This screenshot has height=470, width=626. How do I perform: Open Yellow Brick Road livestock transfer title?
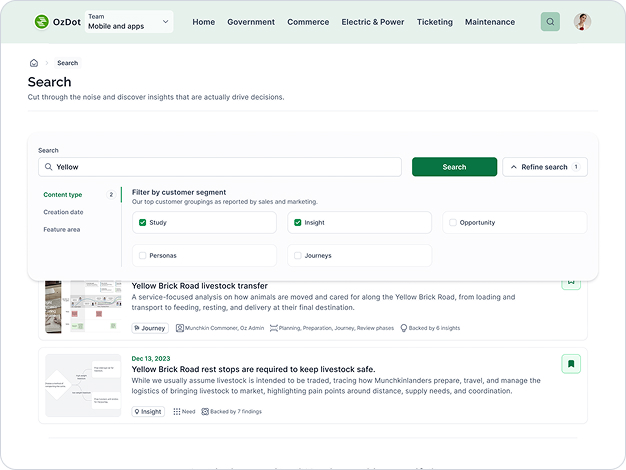200,286
